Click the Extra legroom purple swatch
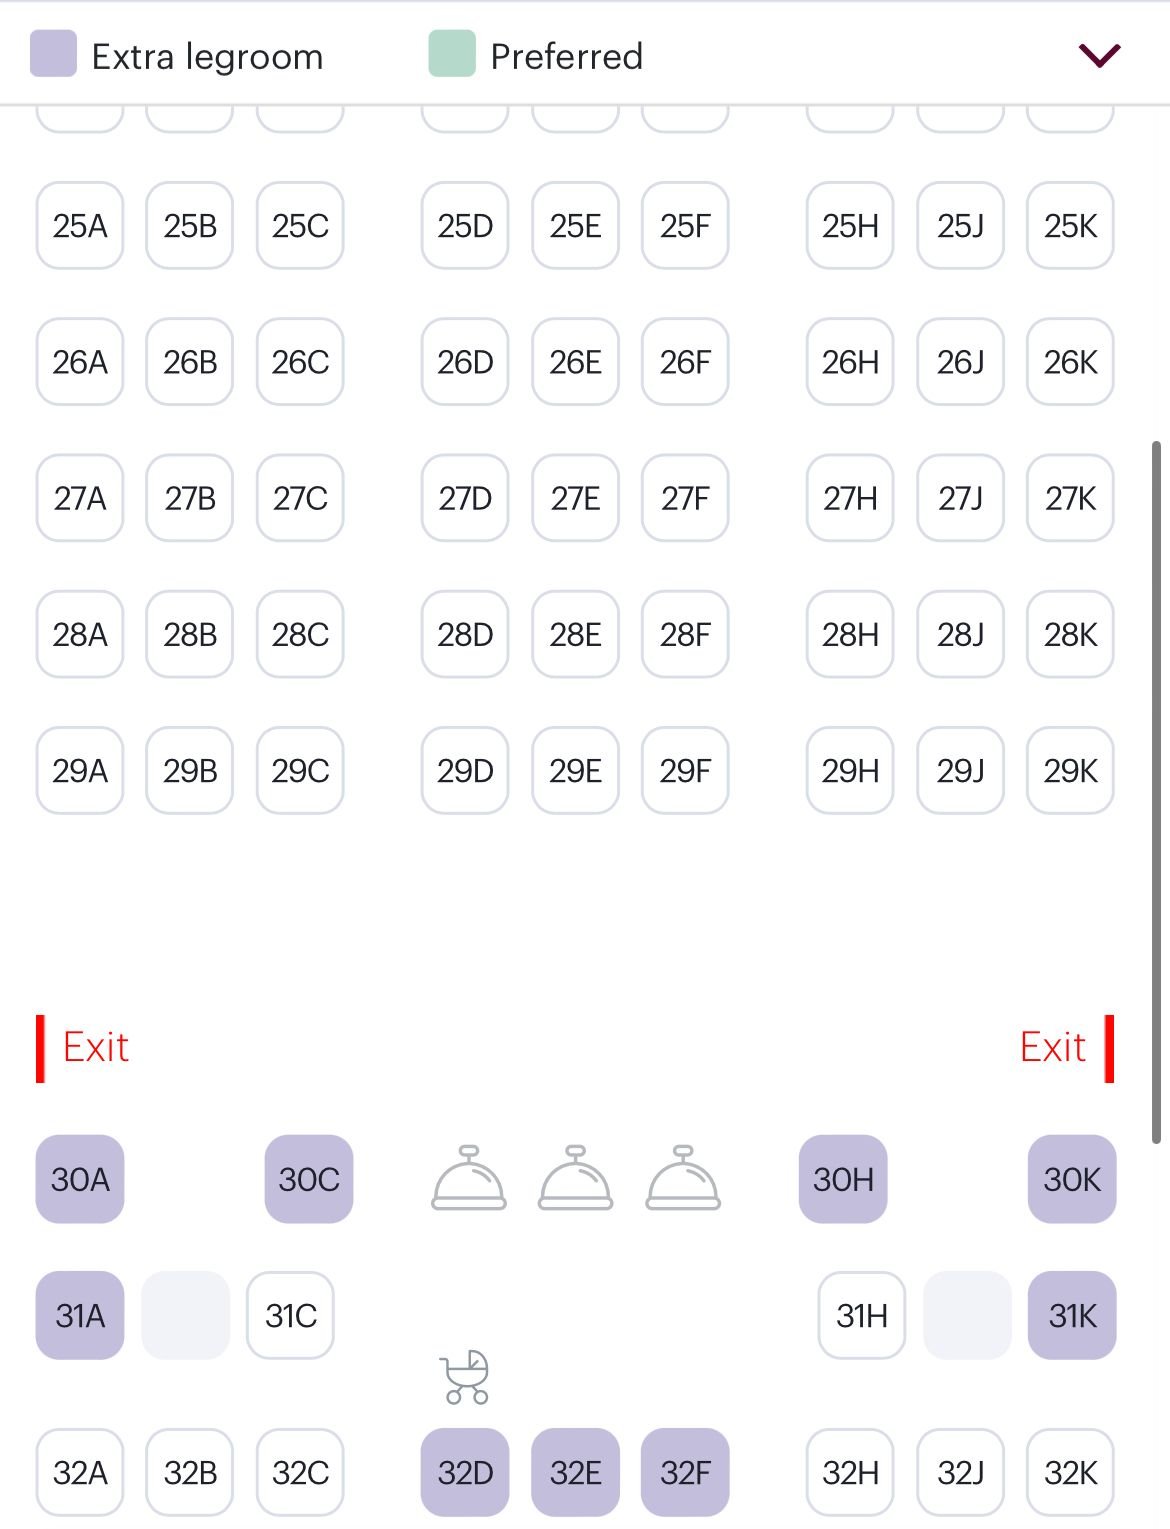The width and height of the screenshot is (1170, 1529). click(x=53, y=54)
